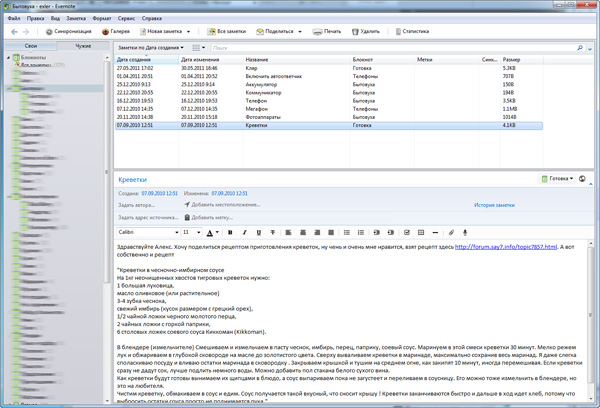The width and height of the screenshot is (600, 408).
Task: Click the История заметки link
Action: coord(494,205)
